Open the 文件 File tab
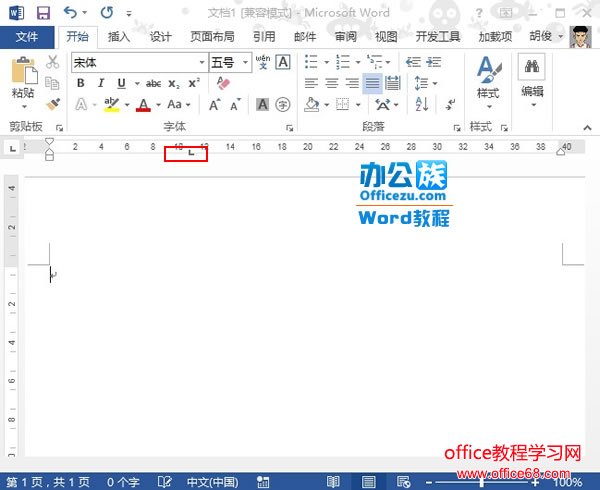 pyautogui.click(x=27, y=37)
